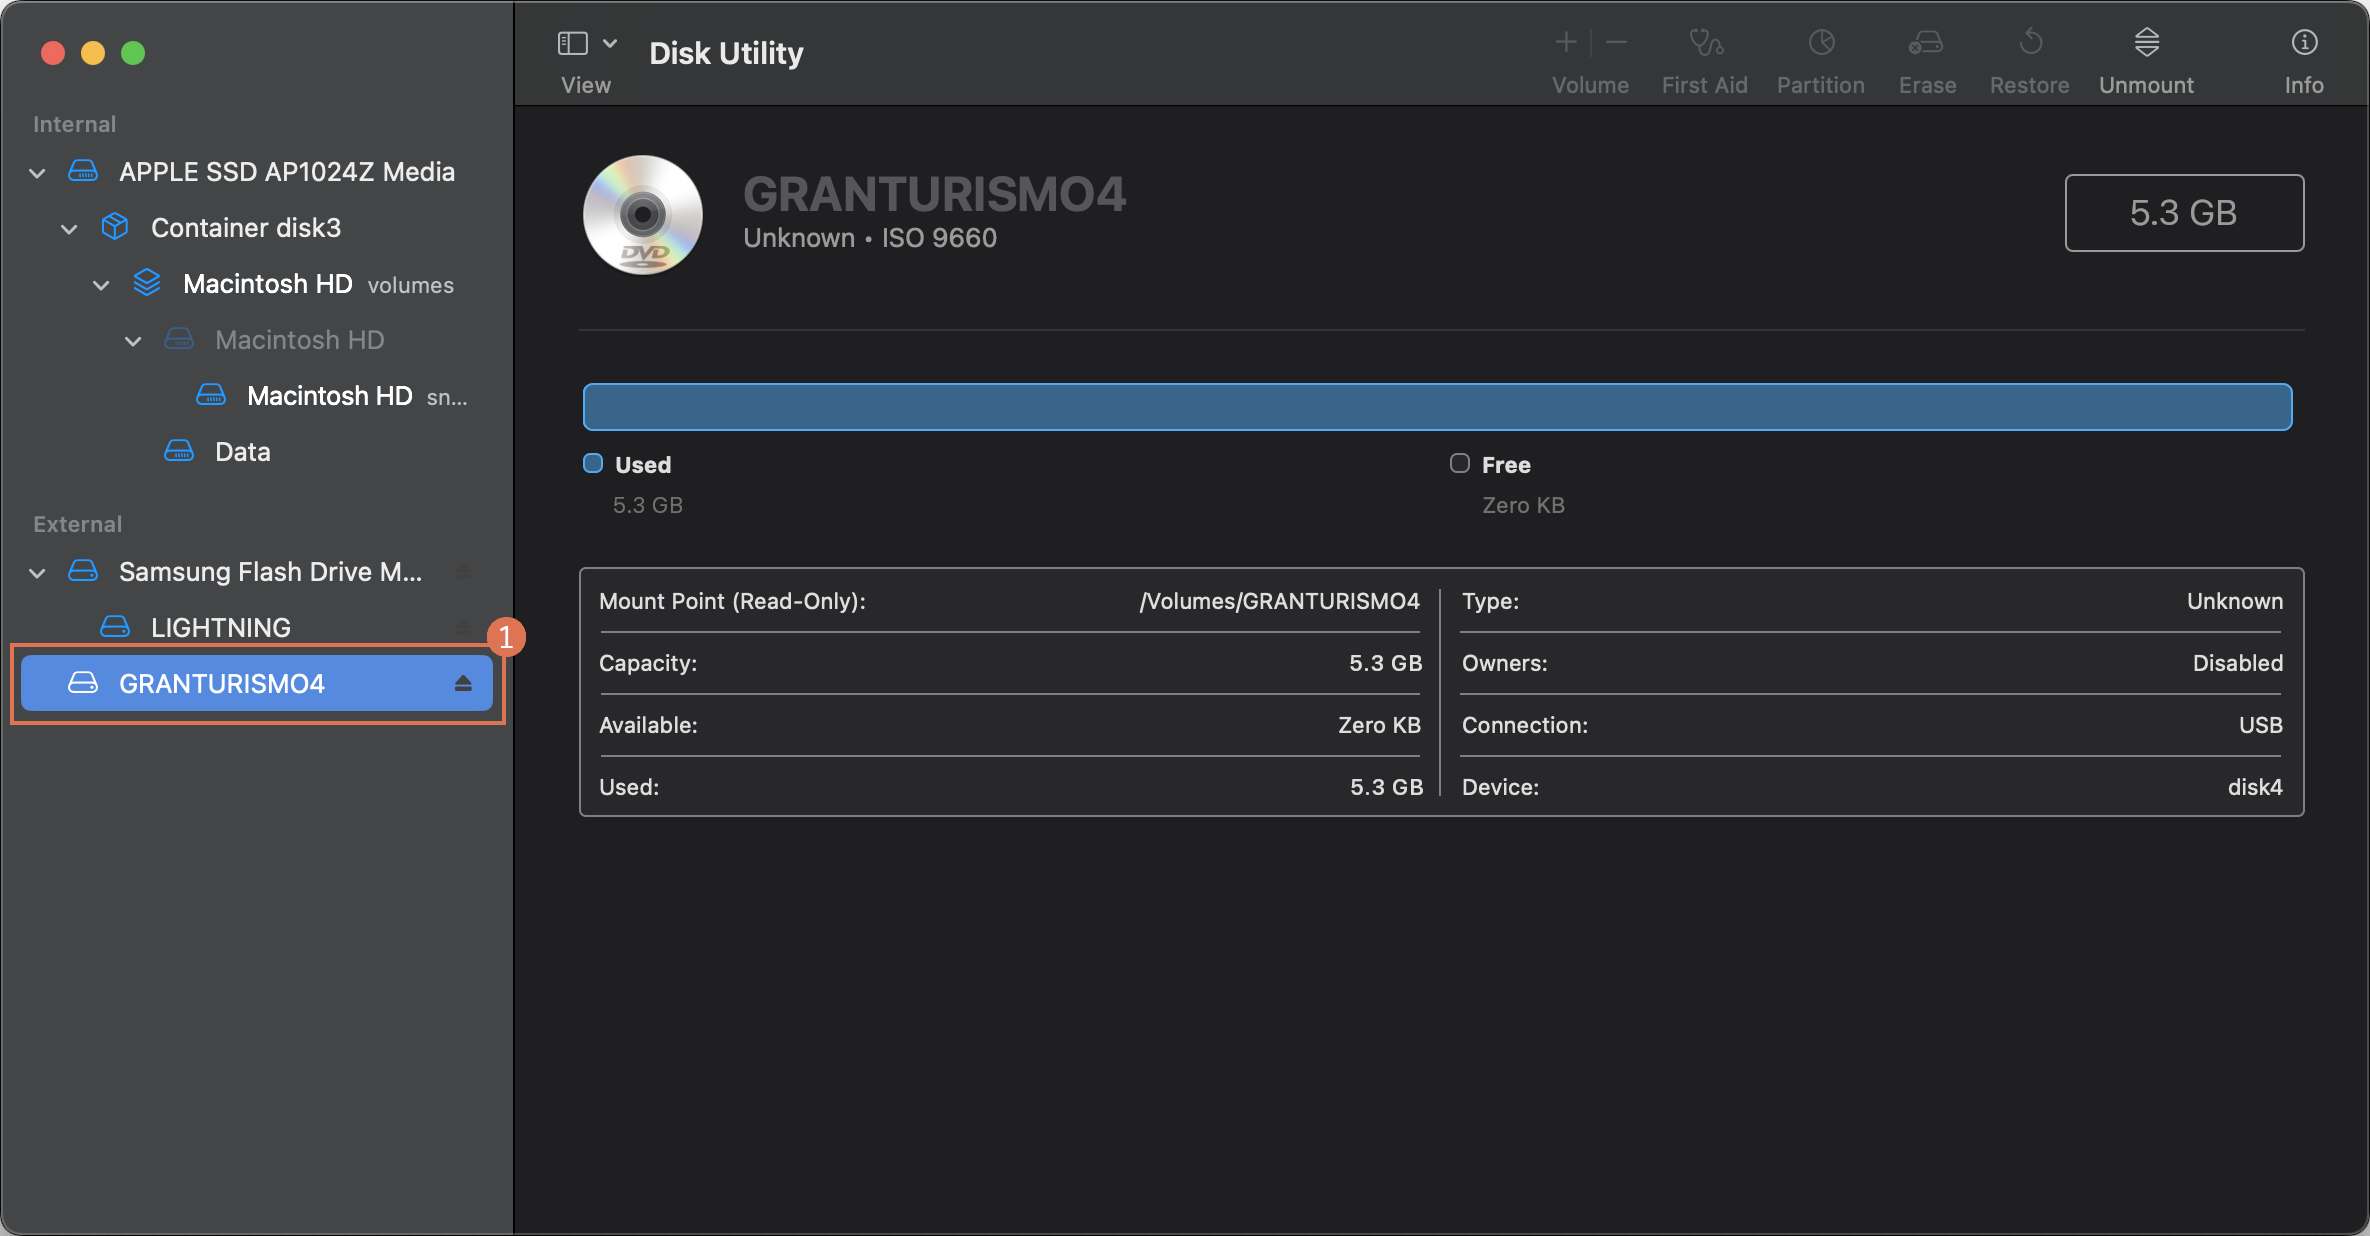This screenshot has width=2370, height=1236.
Task: Collapse Container disk3 in the sidebar
Action: 69,228
